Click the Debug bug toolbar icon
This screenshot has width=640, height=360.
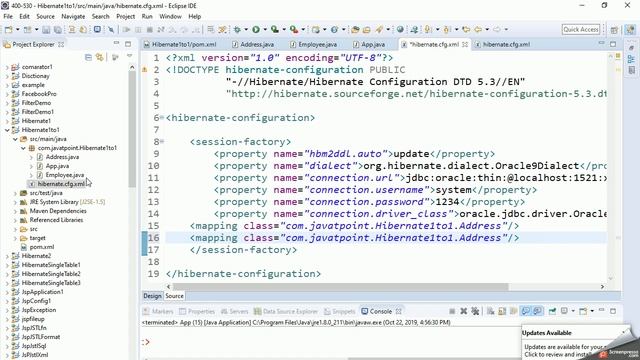(237, 29)
